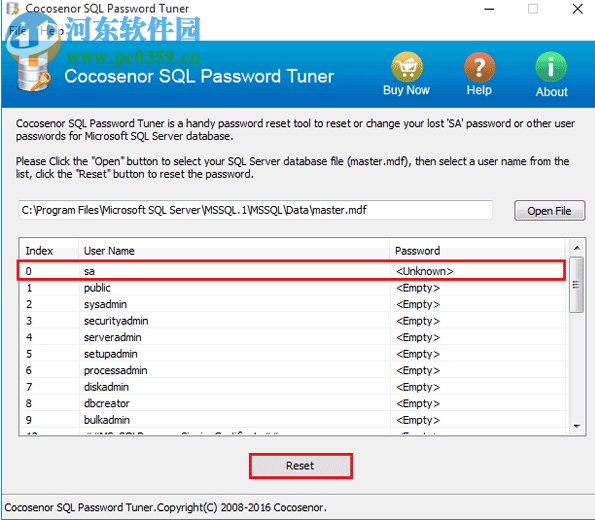Click the scroll down arrow of user list
This screenshot has width=595, height=520.
tap(577, 426)
